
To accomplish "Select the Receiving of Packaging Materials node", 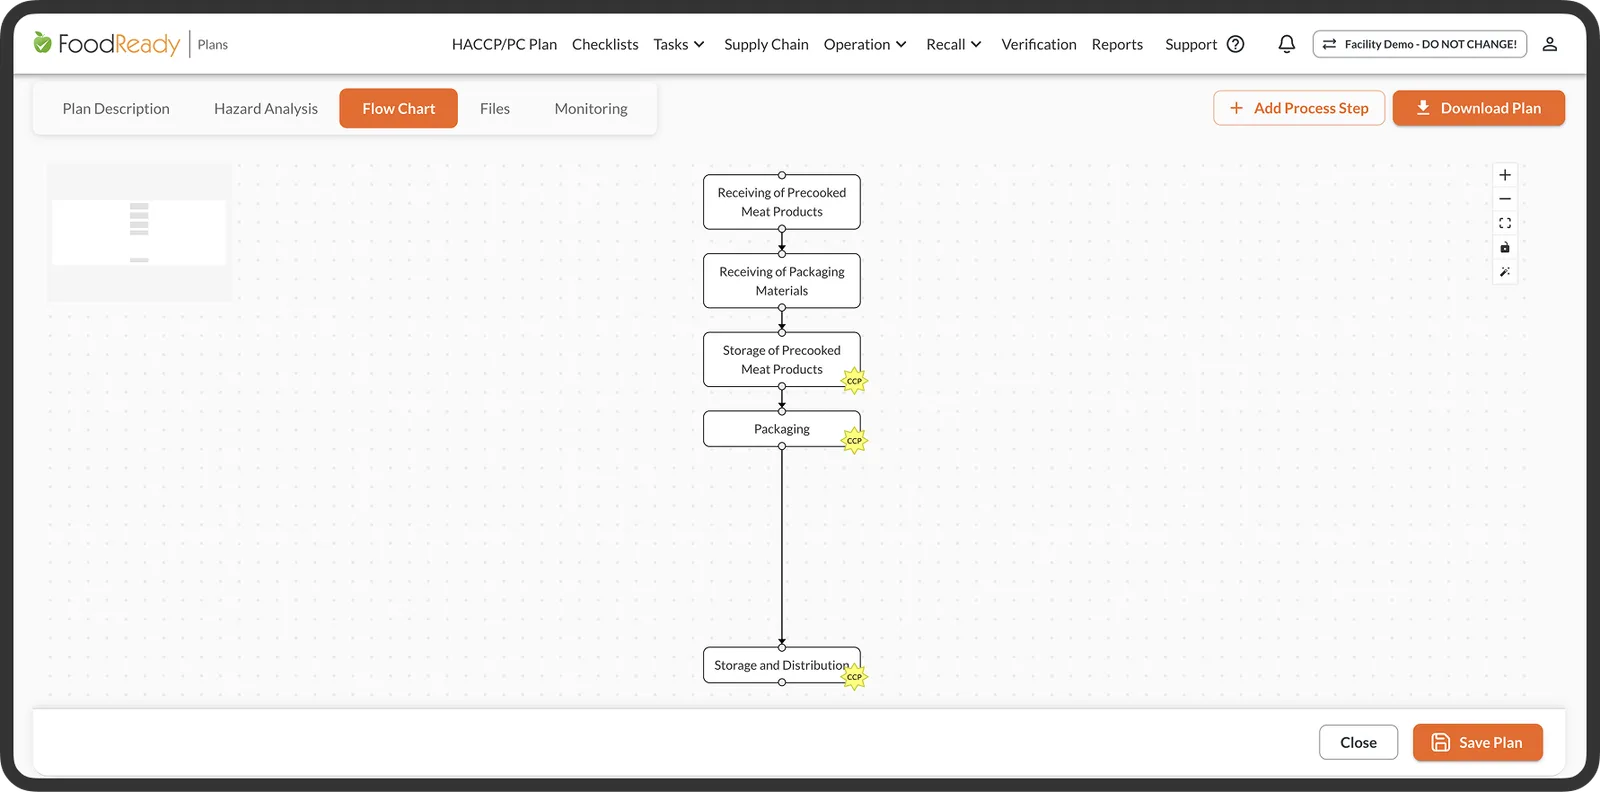I will 782,281.
